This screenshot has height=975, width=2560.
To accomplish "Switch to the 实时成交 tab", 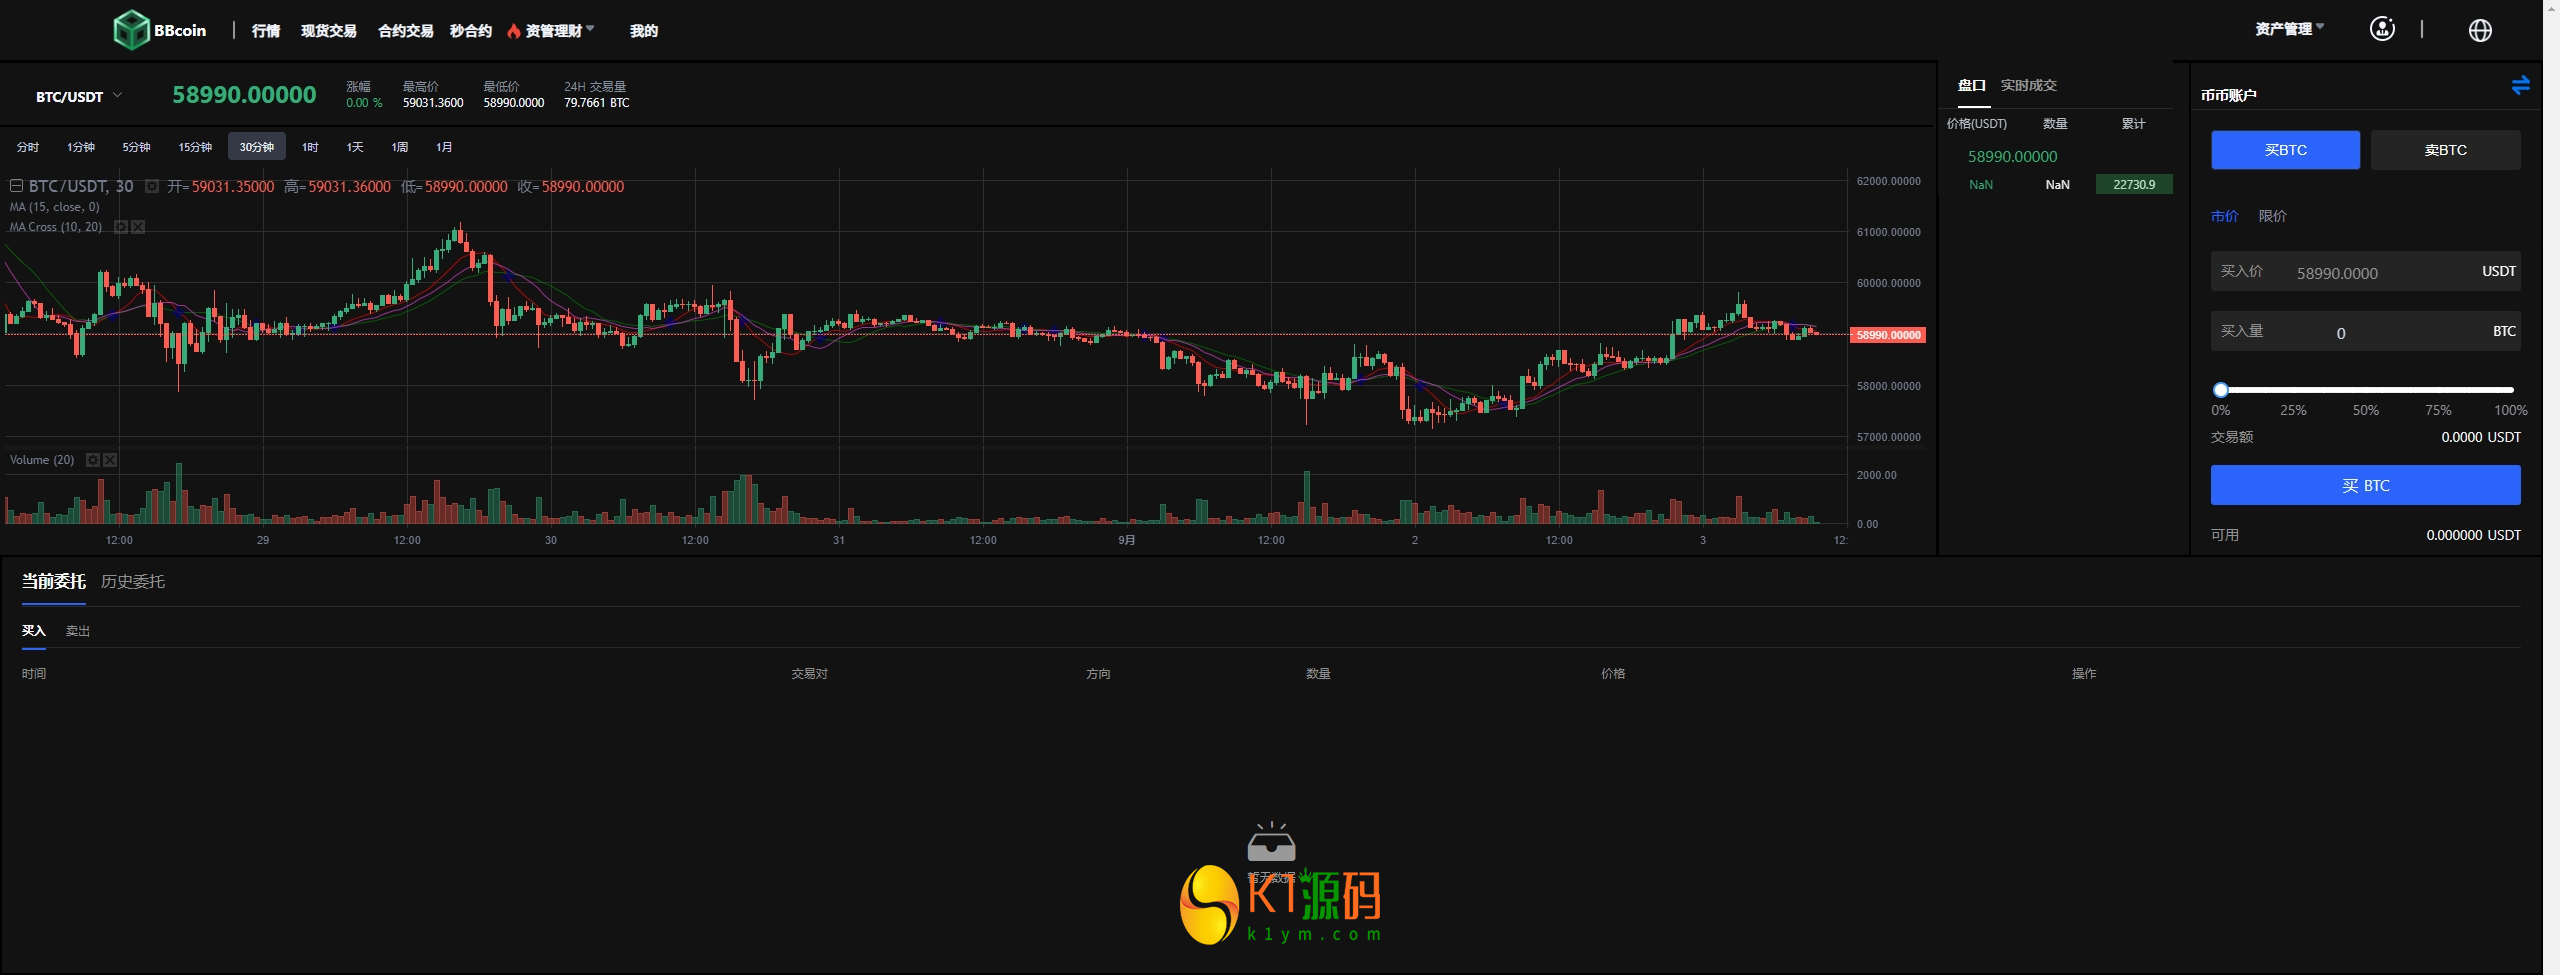I will click(2029, 85).
